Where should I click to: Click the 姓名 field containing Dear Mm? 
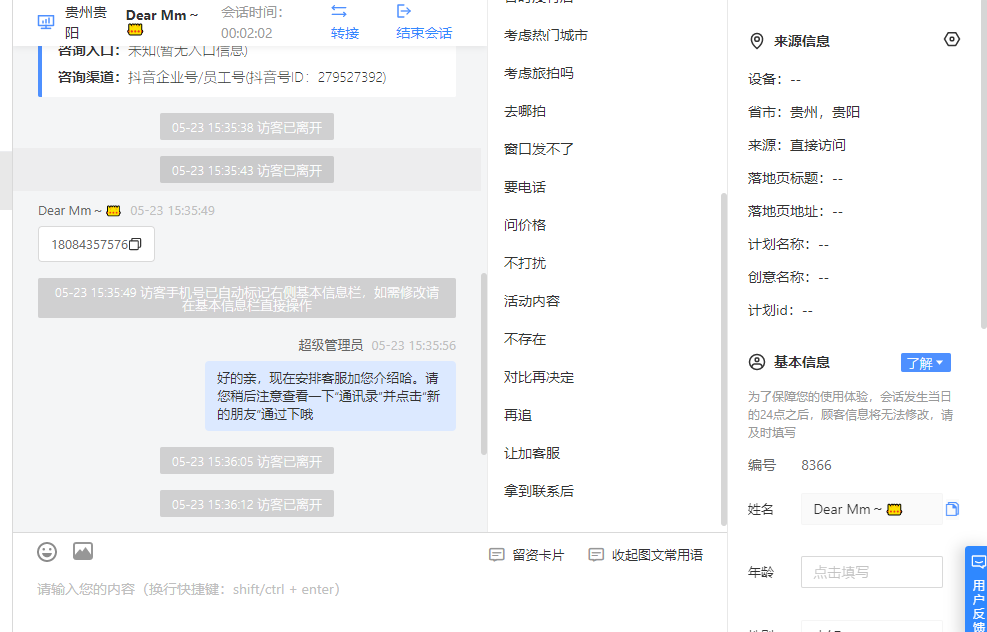871,509
